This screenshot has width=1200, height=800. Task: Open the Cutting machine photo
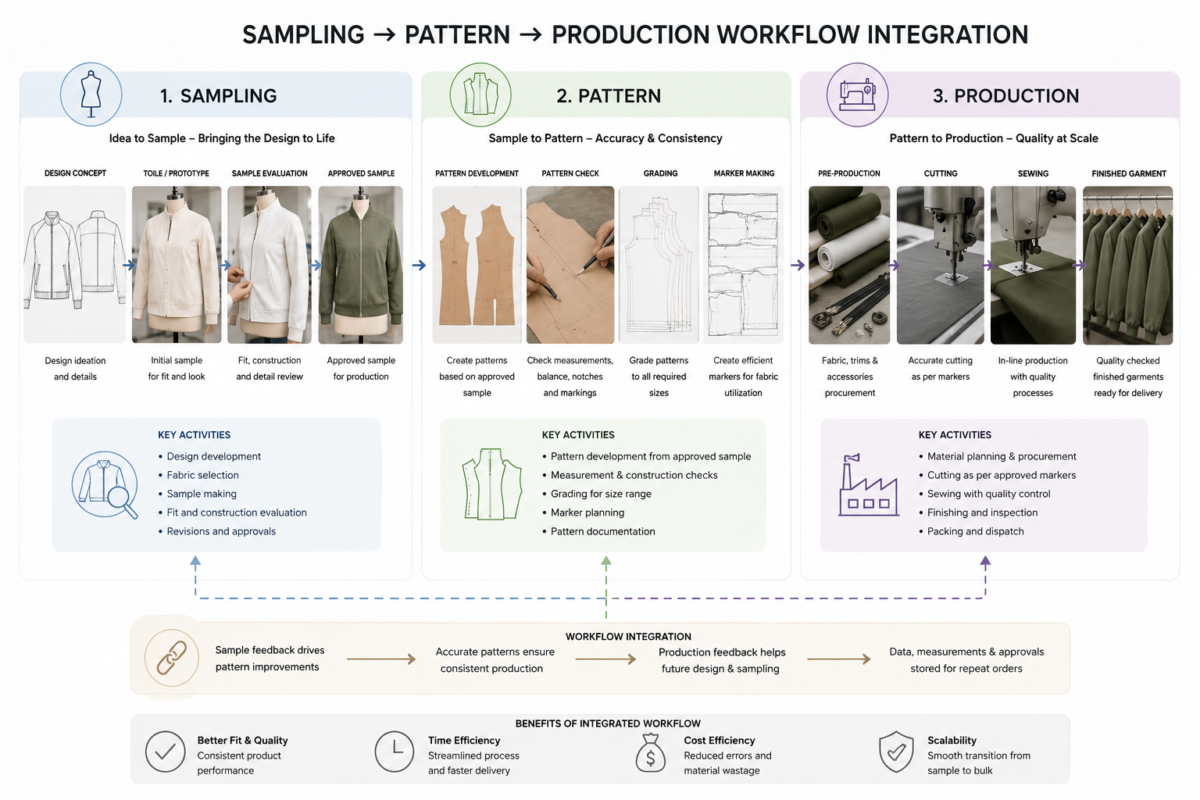tap(940, 265)
